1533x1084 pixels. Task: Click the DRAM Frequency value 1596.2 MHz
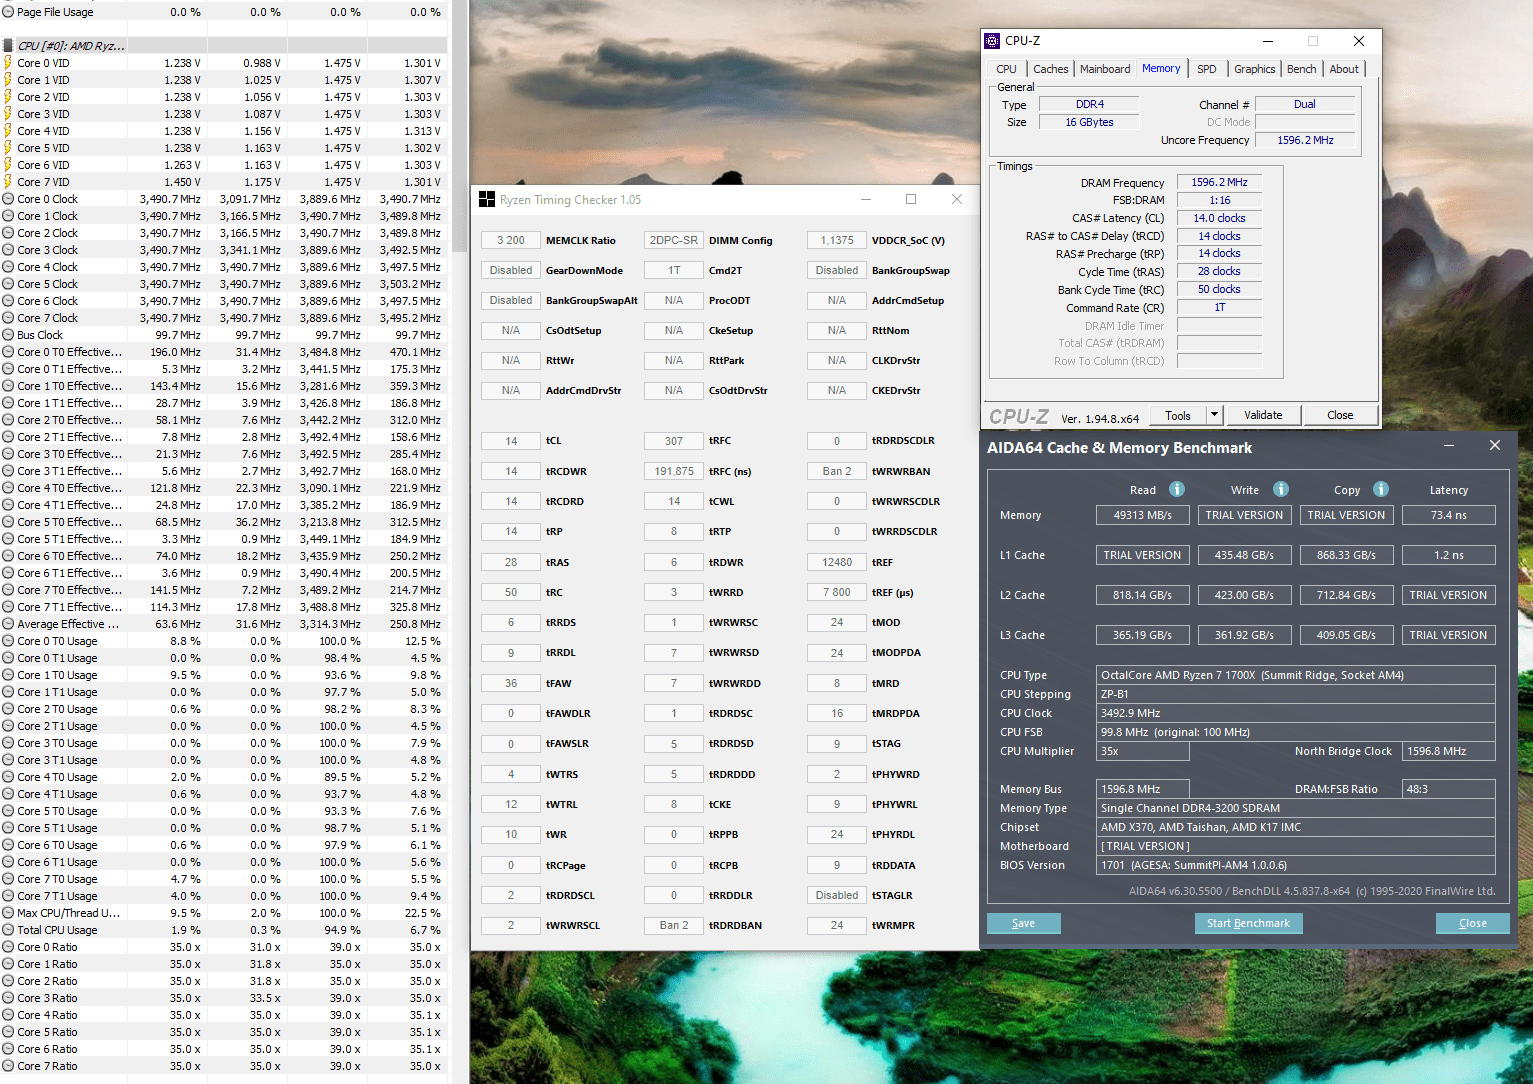(x=1219, y=182)
